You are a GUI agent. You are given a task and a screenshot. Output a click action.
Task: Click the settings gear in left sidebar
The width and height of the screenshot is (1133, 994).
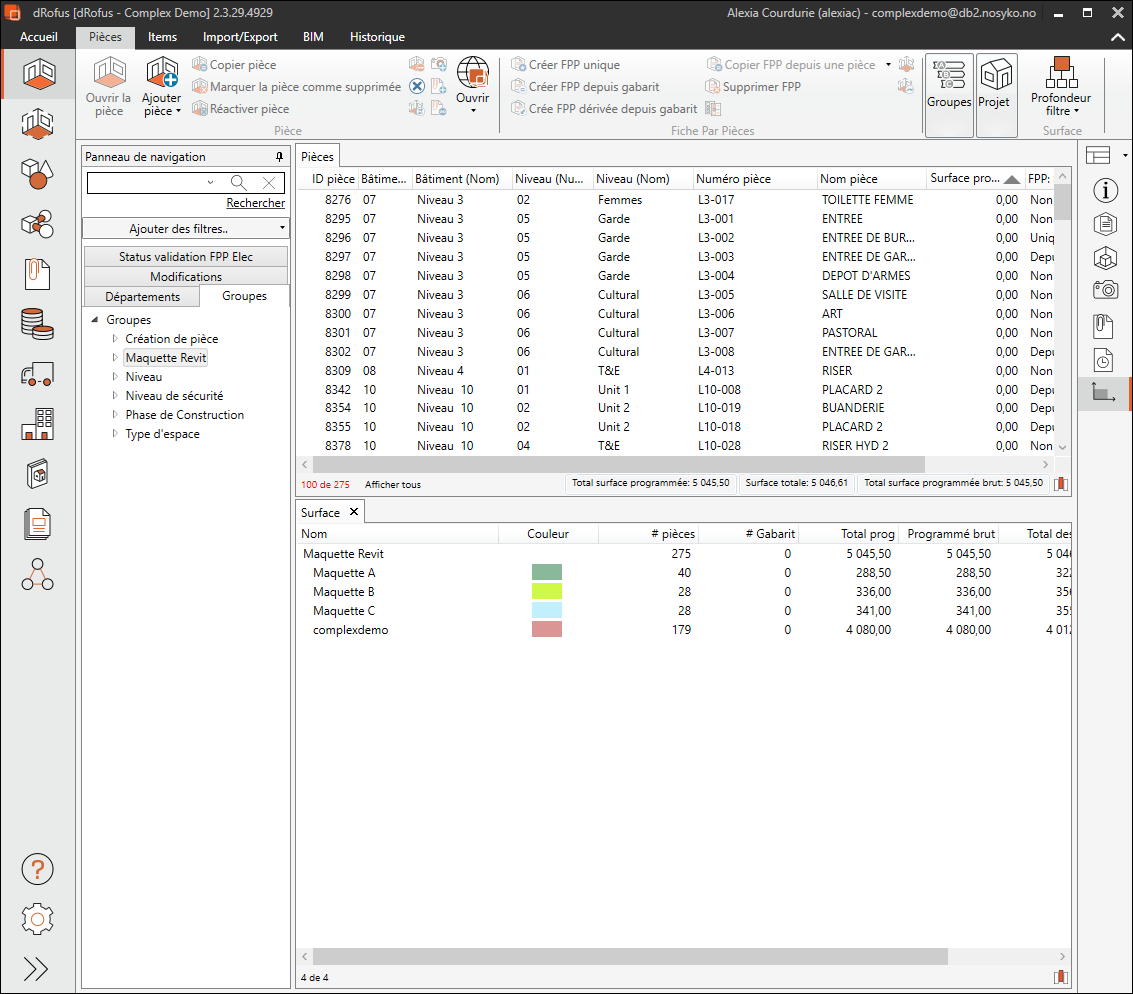click(x=37, y=918)
